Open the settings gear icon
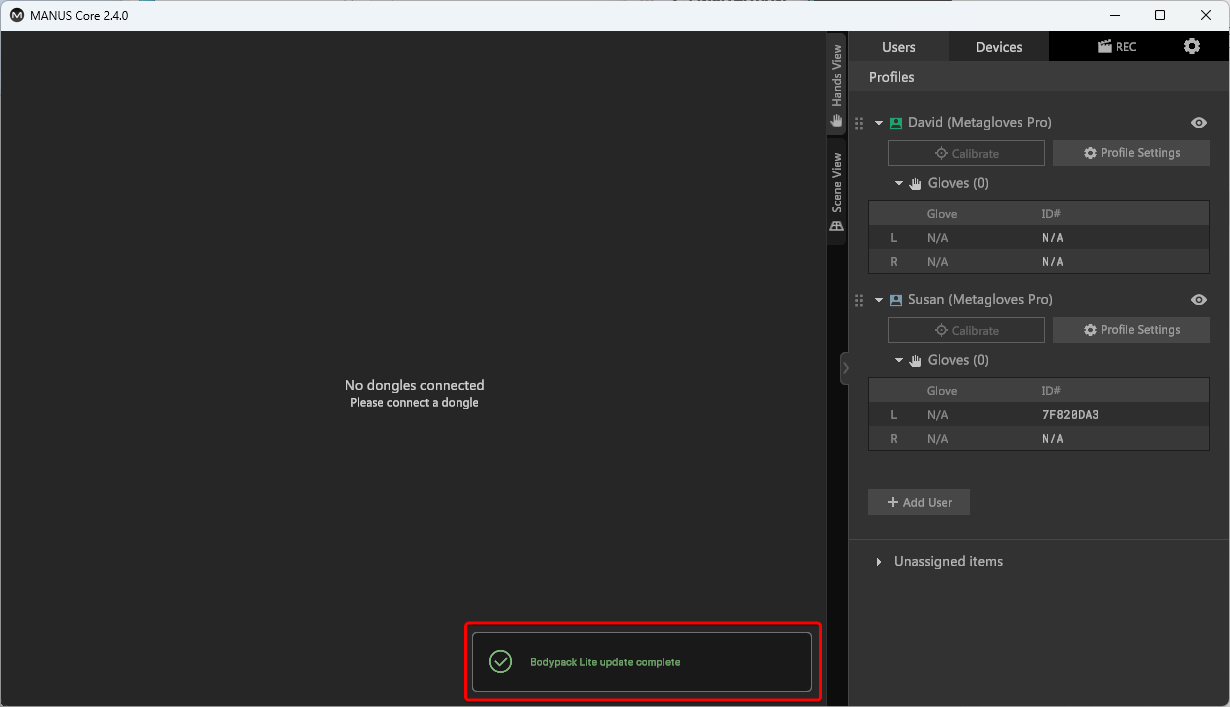The width and height of the screenshot is (1230, 707). (x=1191, y=46)
